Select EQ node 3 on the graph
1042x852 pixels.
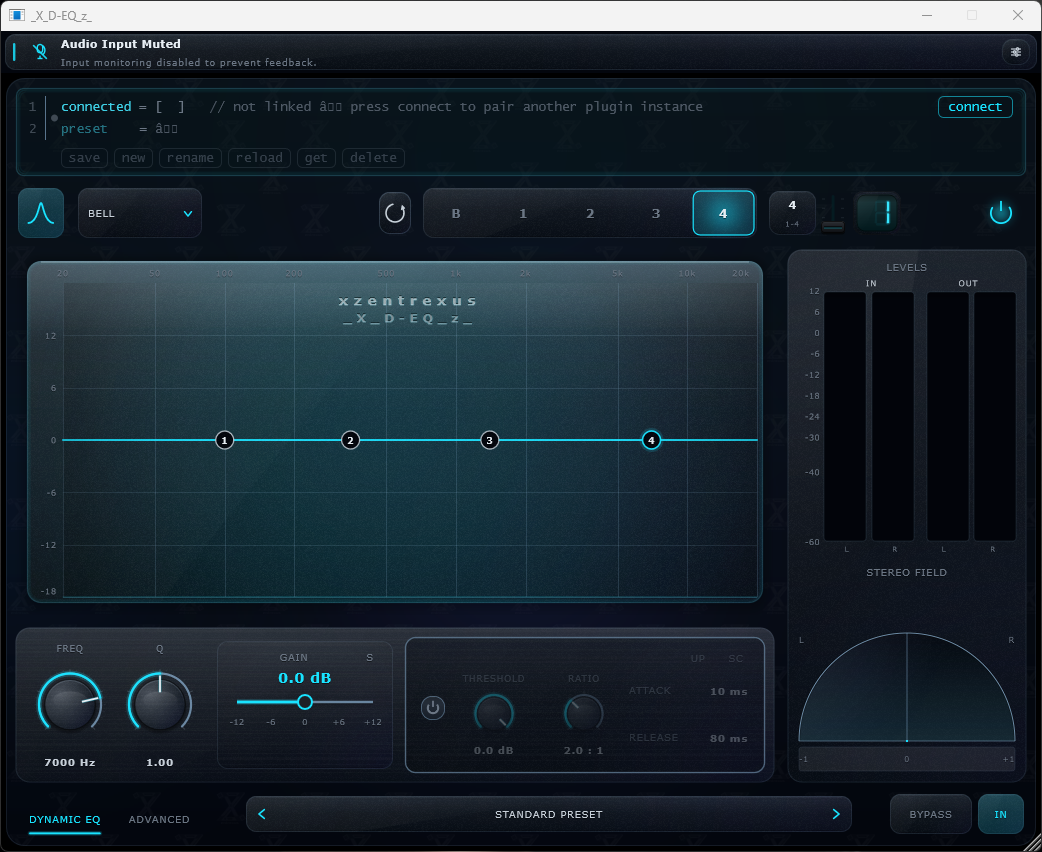coord(490,440)
